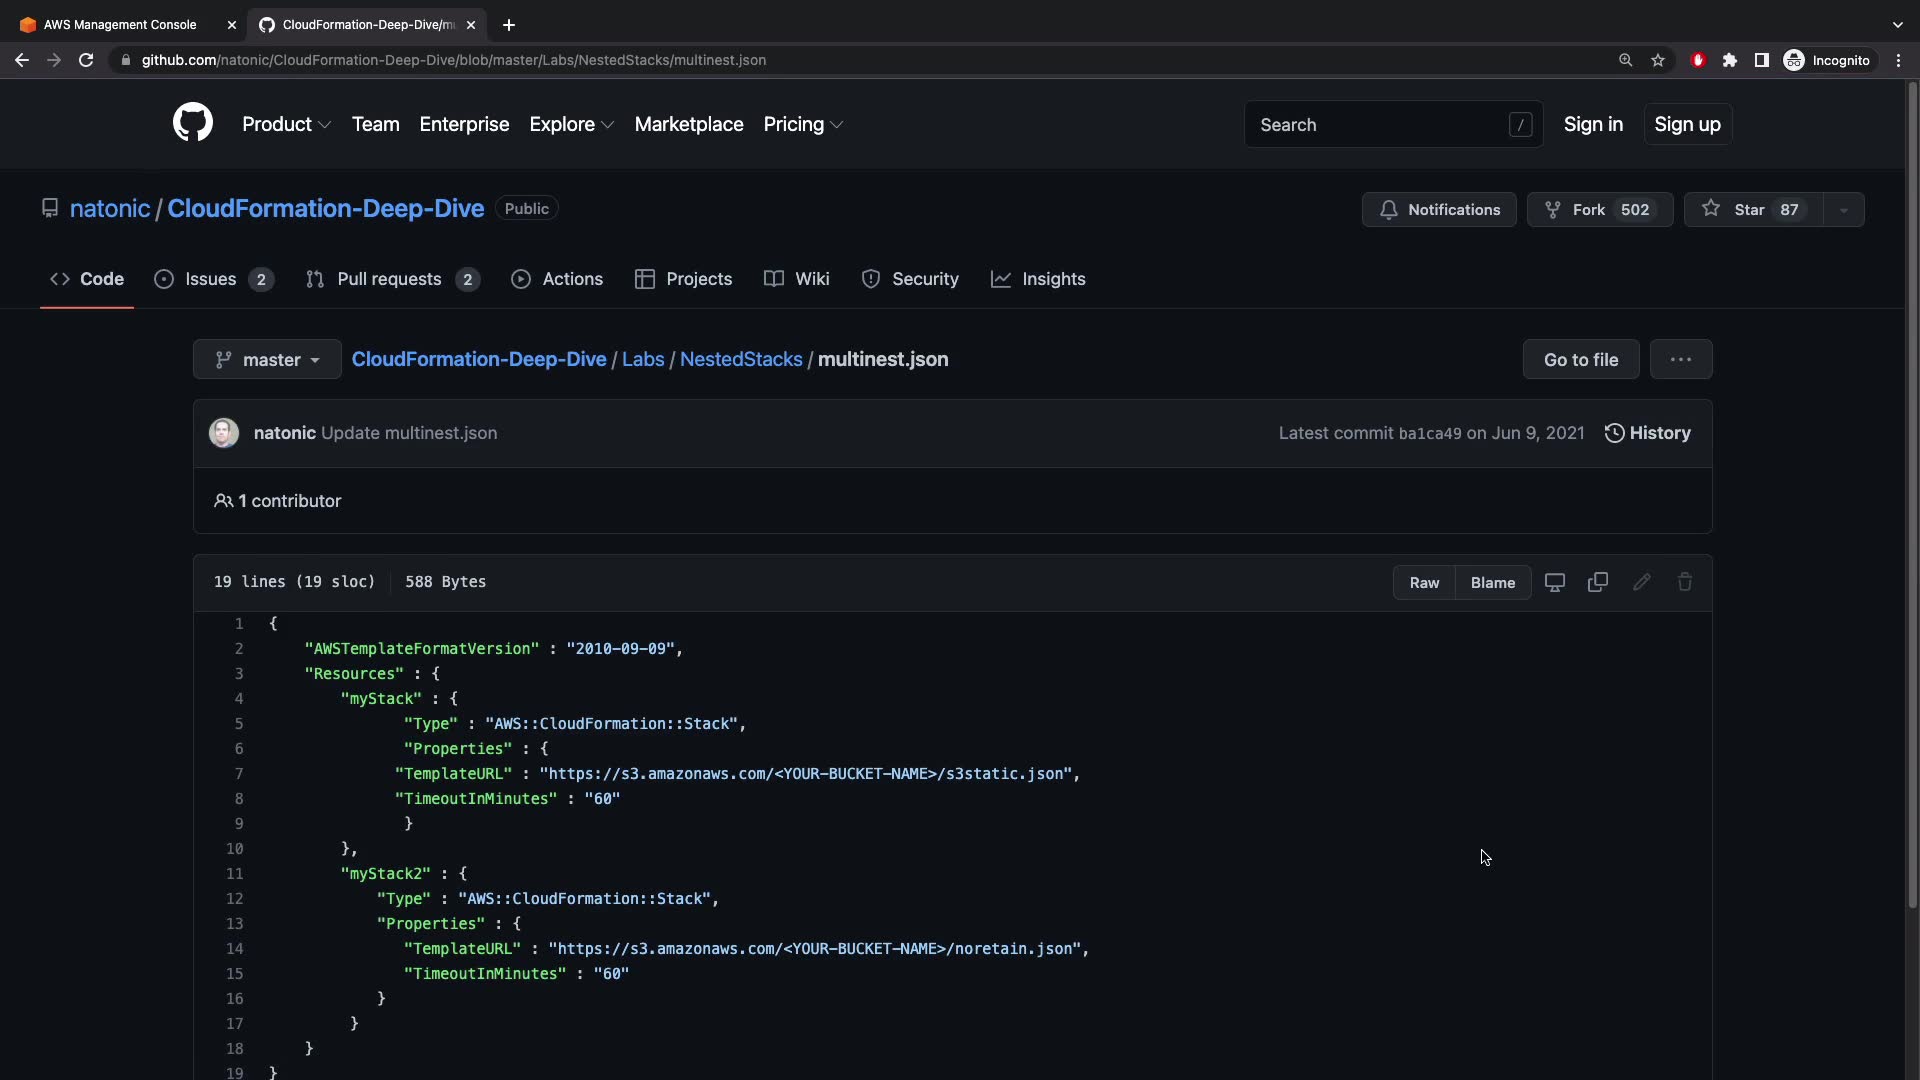Click the pencil edit file icon
Viewport: 1920px width, 1080px height.
(1641, 582)
